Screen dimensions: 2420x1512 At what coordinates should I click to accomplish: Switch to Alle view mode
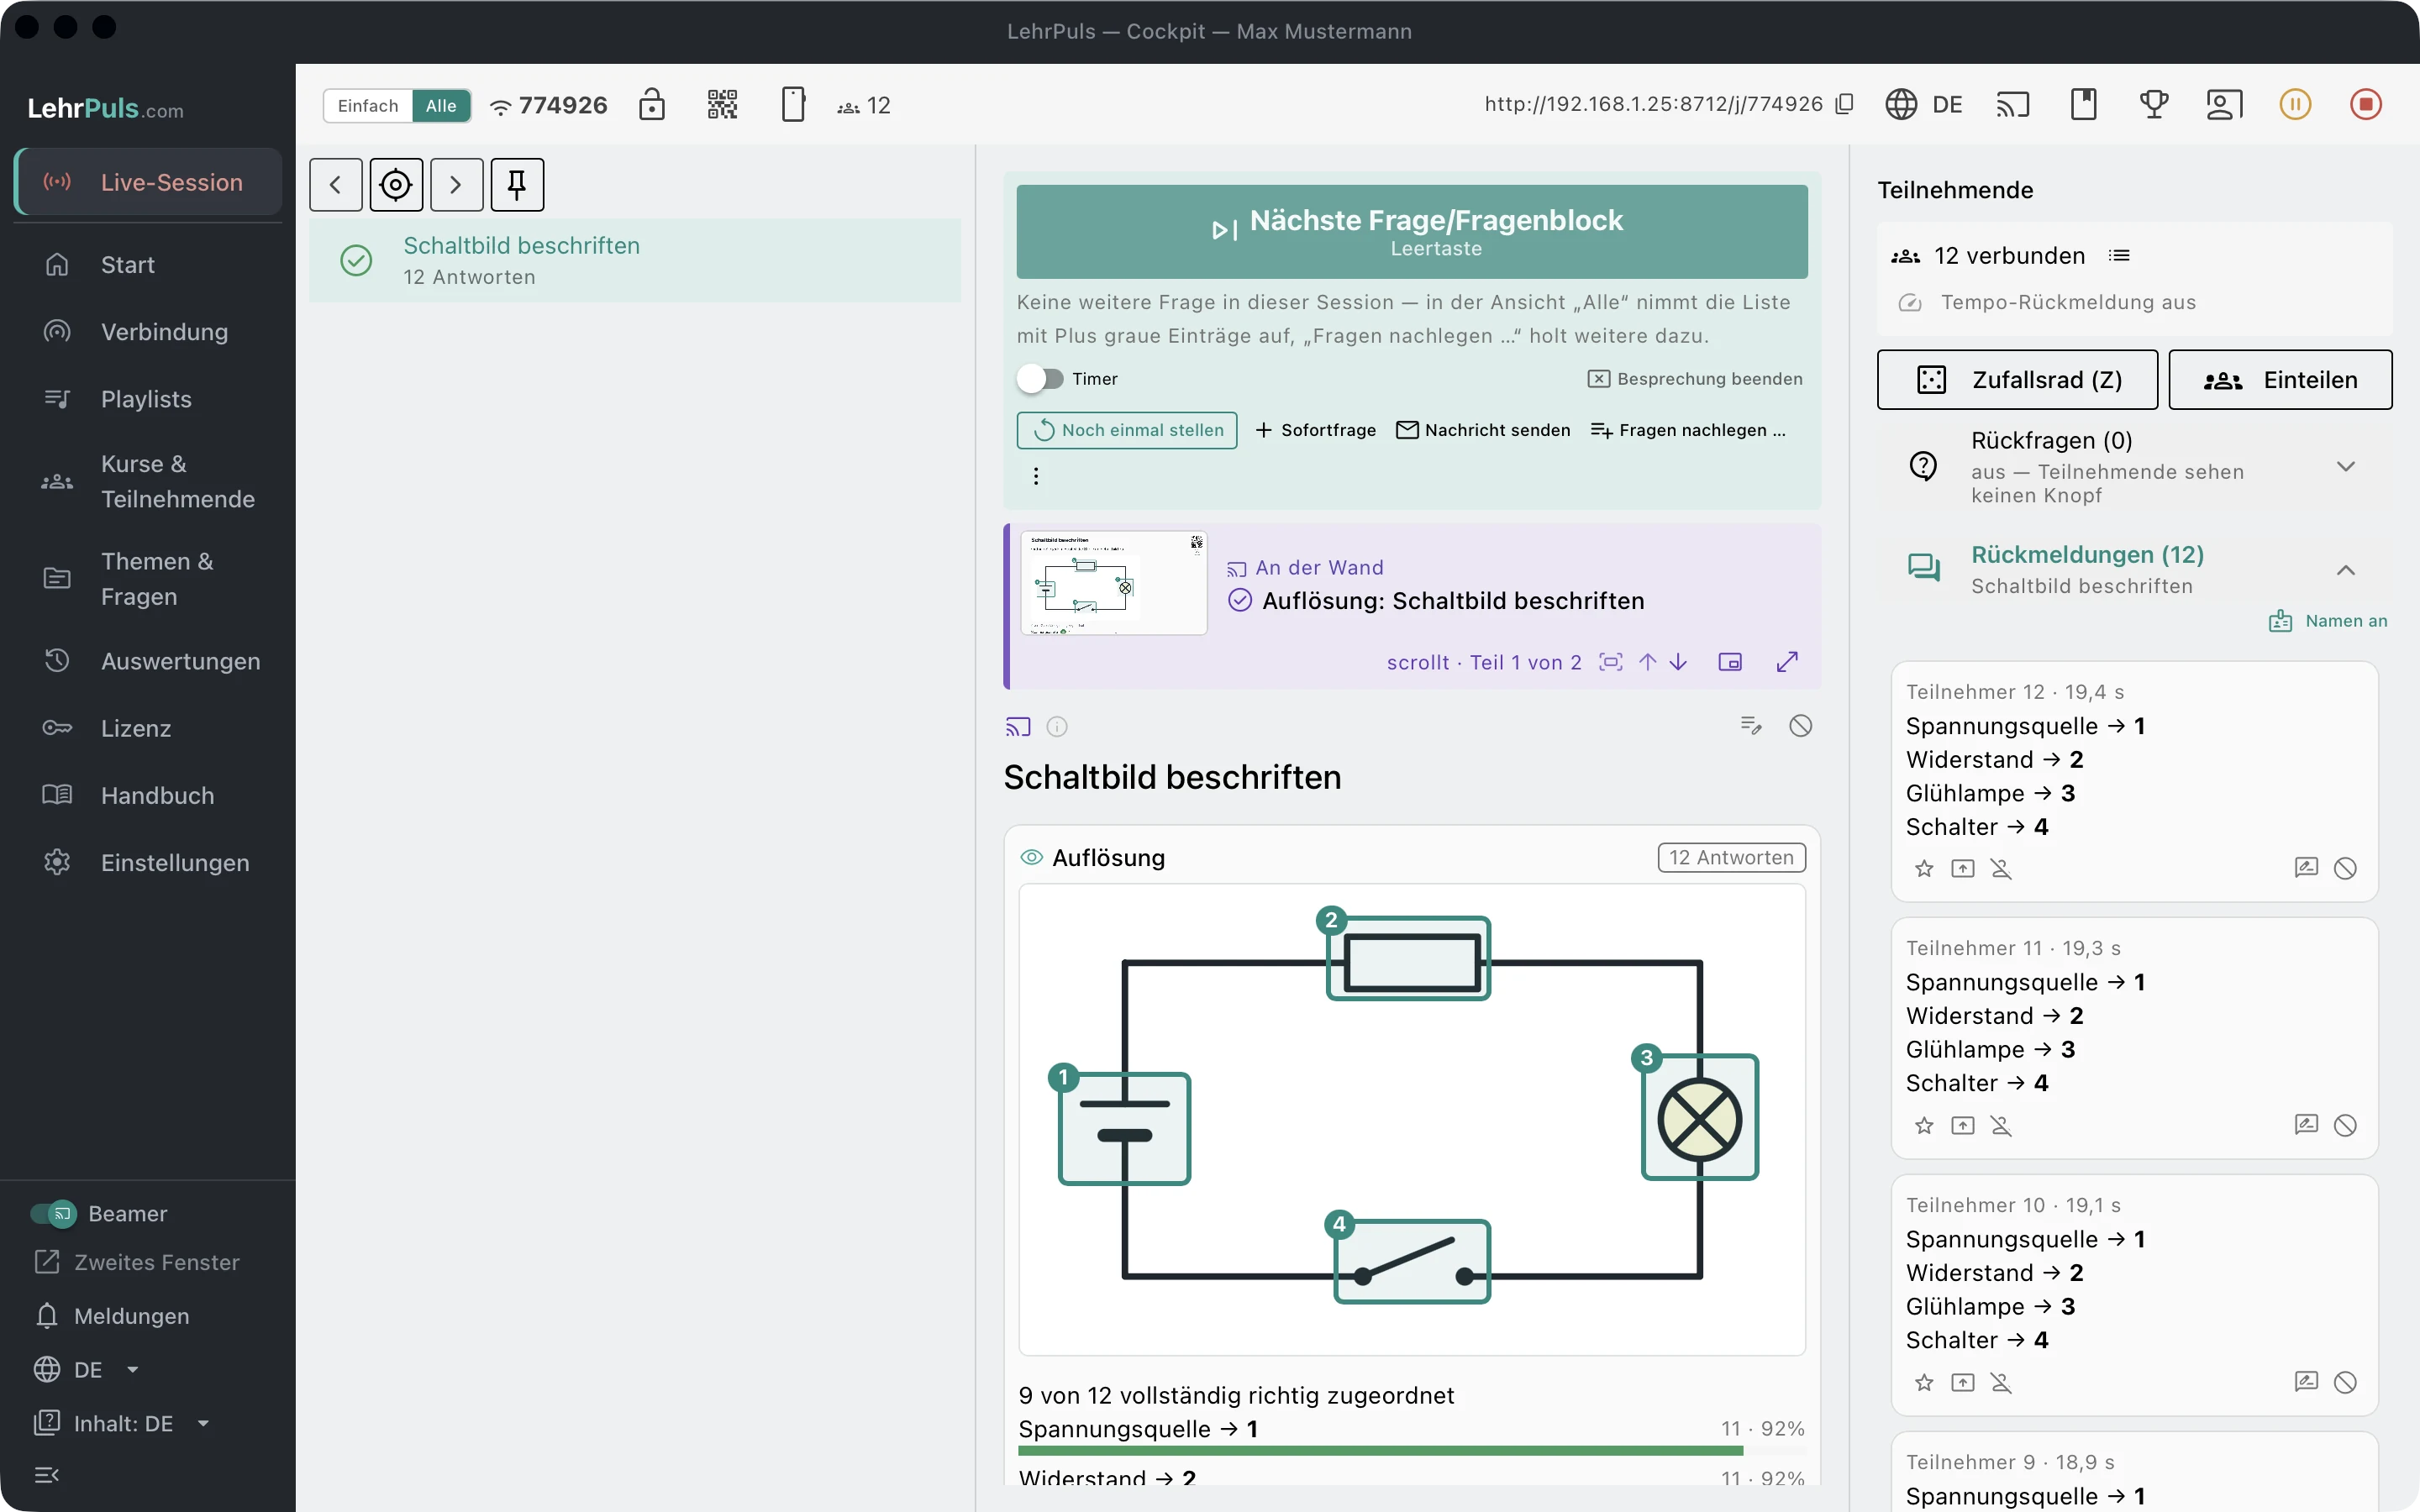coord(441,105)
